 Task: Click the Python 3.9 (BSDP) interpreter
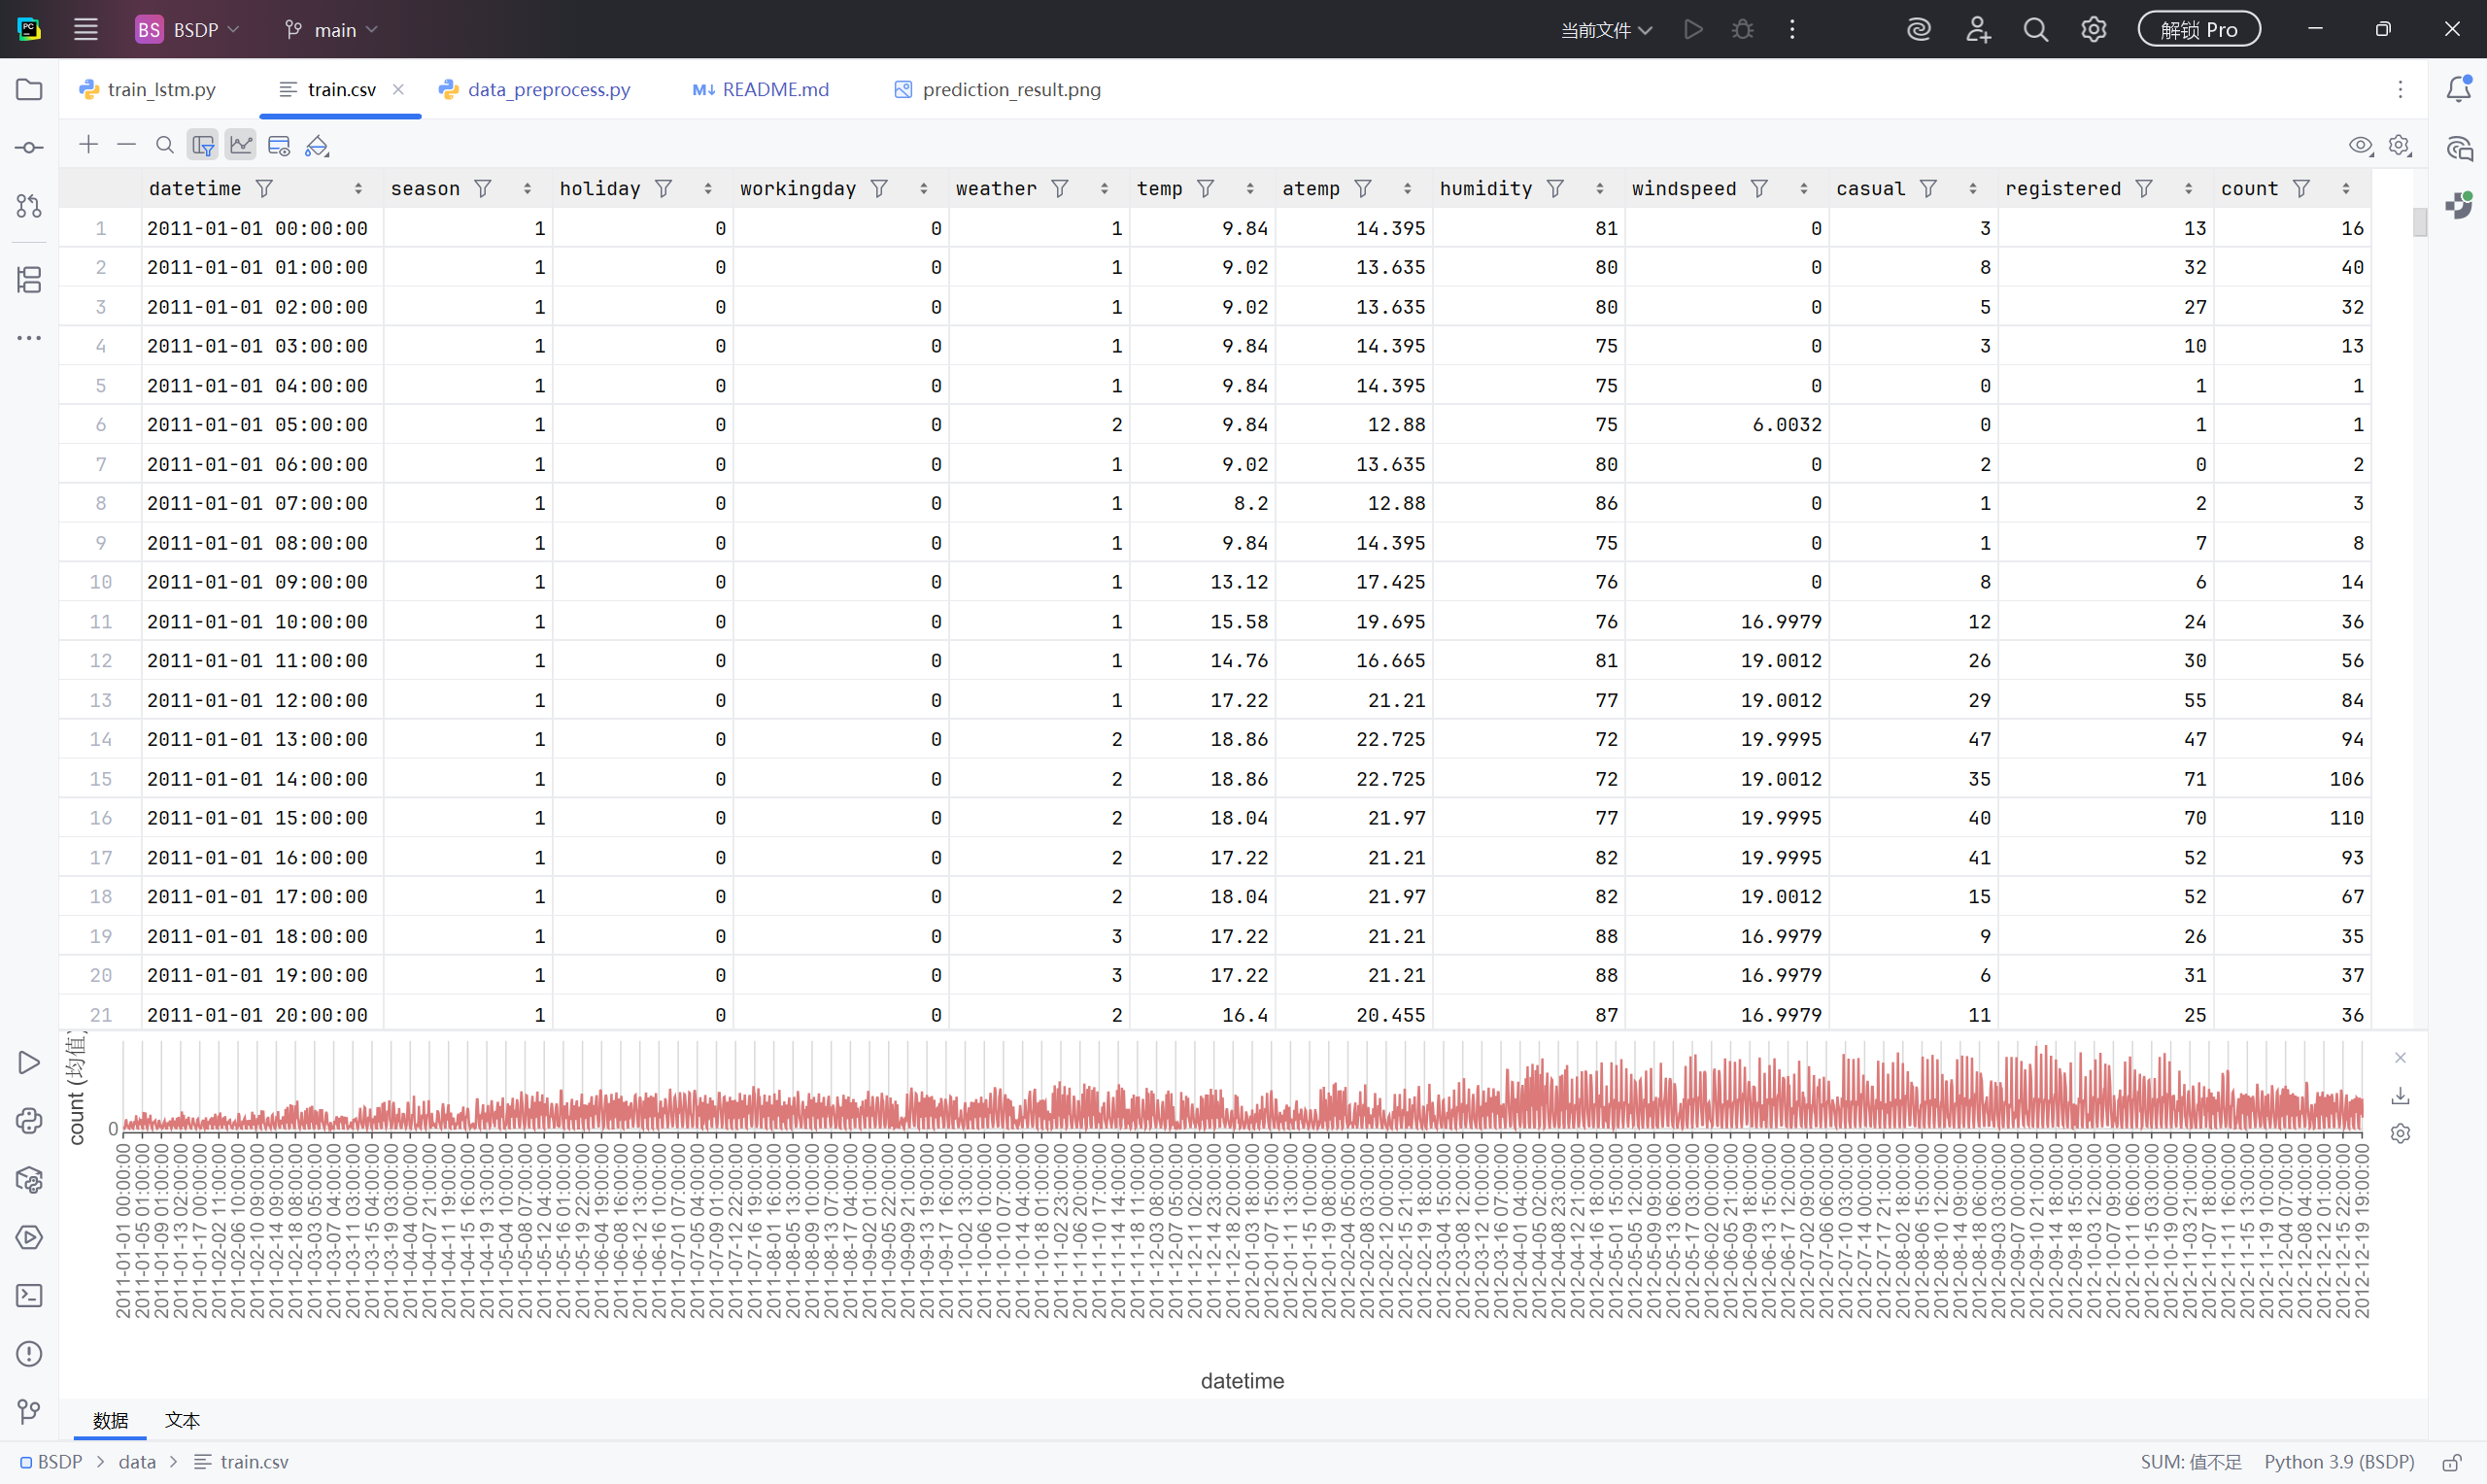[x=2338, y=1462]
